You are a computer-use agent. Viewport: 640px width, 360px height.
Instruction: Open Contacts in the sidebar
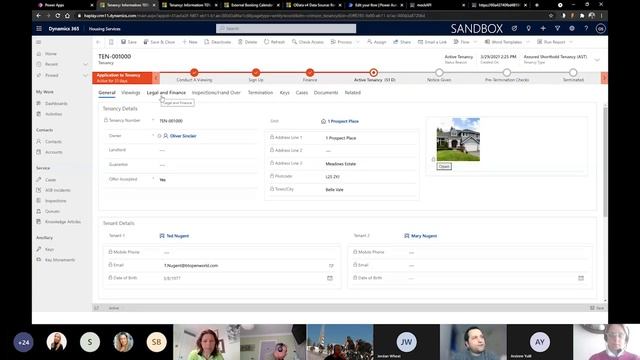[x=53, y=142]
